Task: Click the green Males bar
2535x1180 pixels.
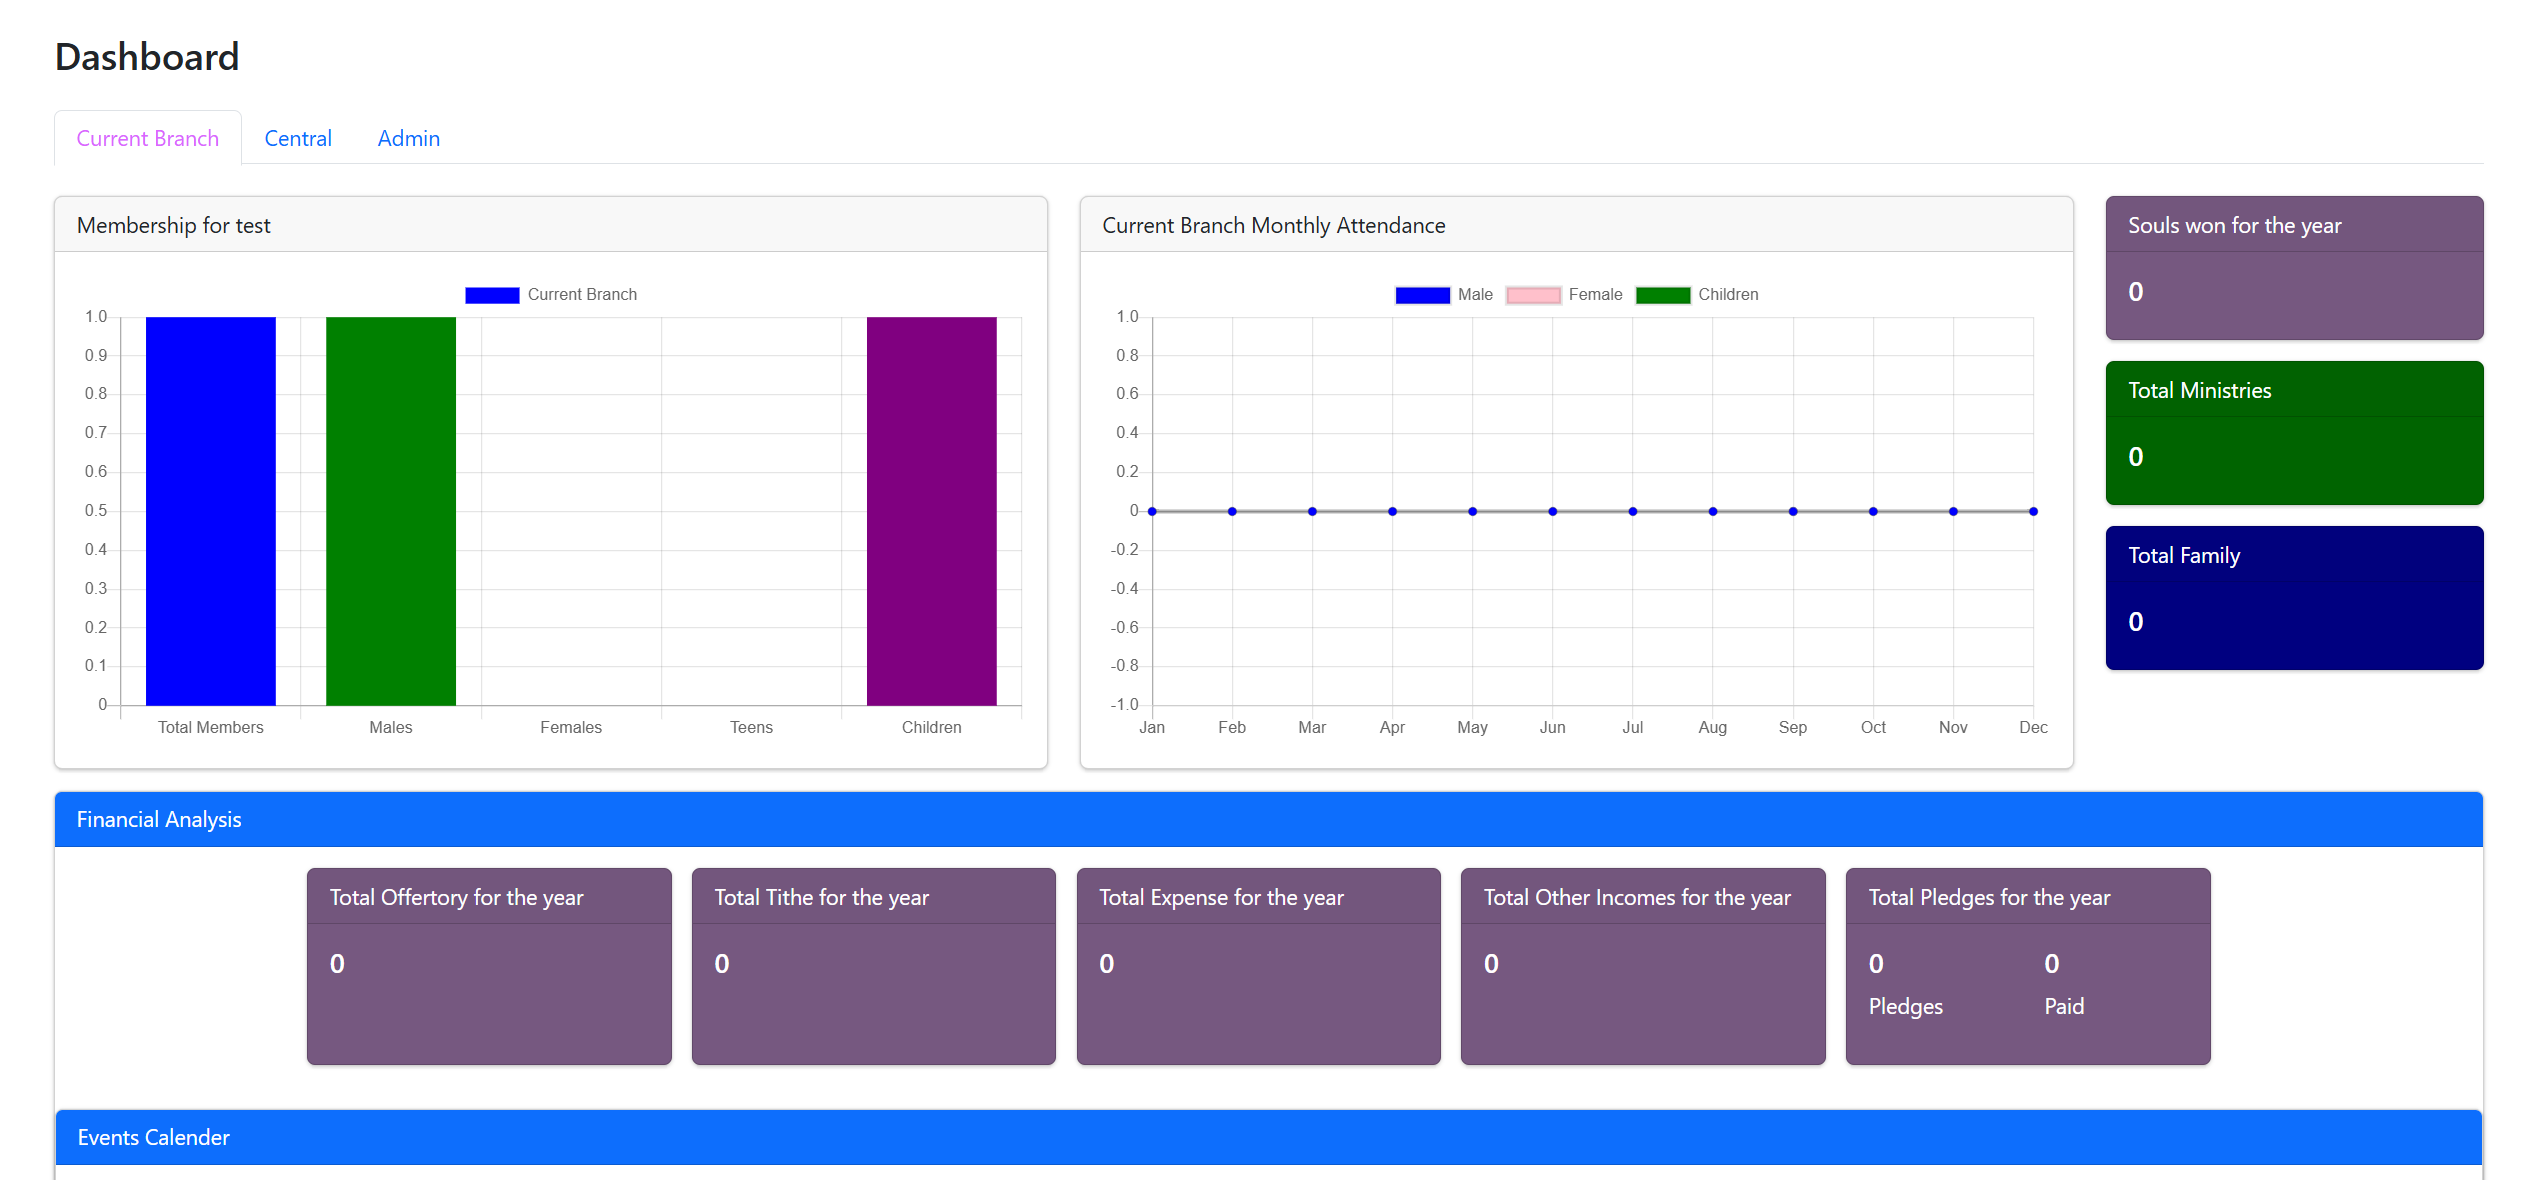Action: (x=390, y=510)
